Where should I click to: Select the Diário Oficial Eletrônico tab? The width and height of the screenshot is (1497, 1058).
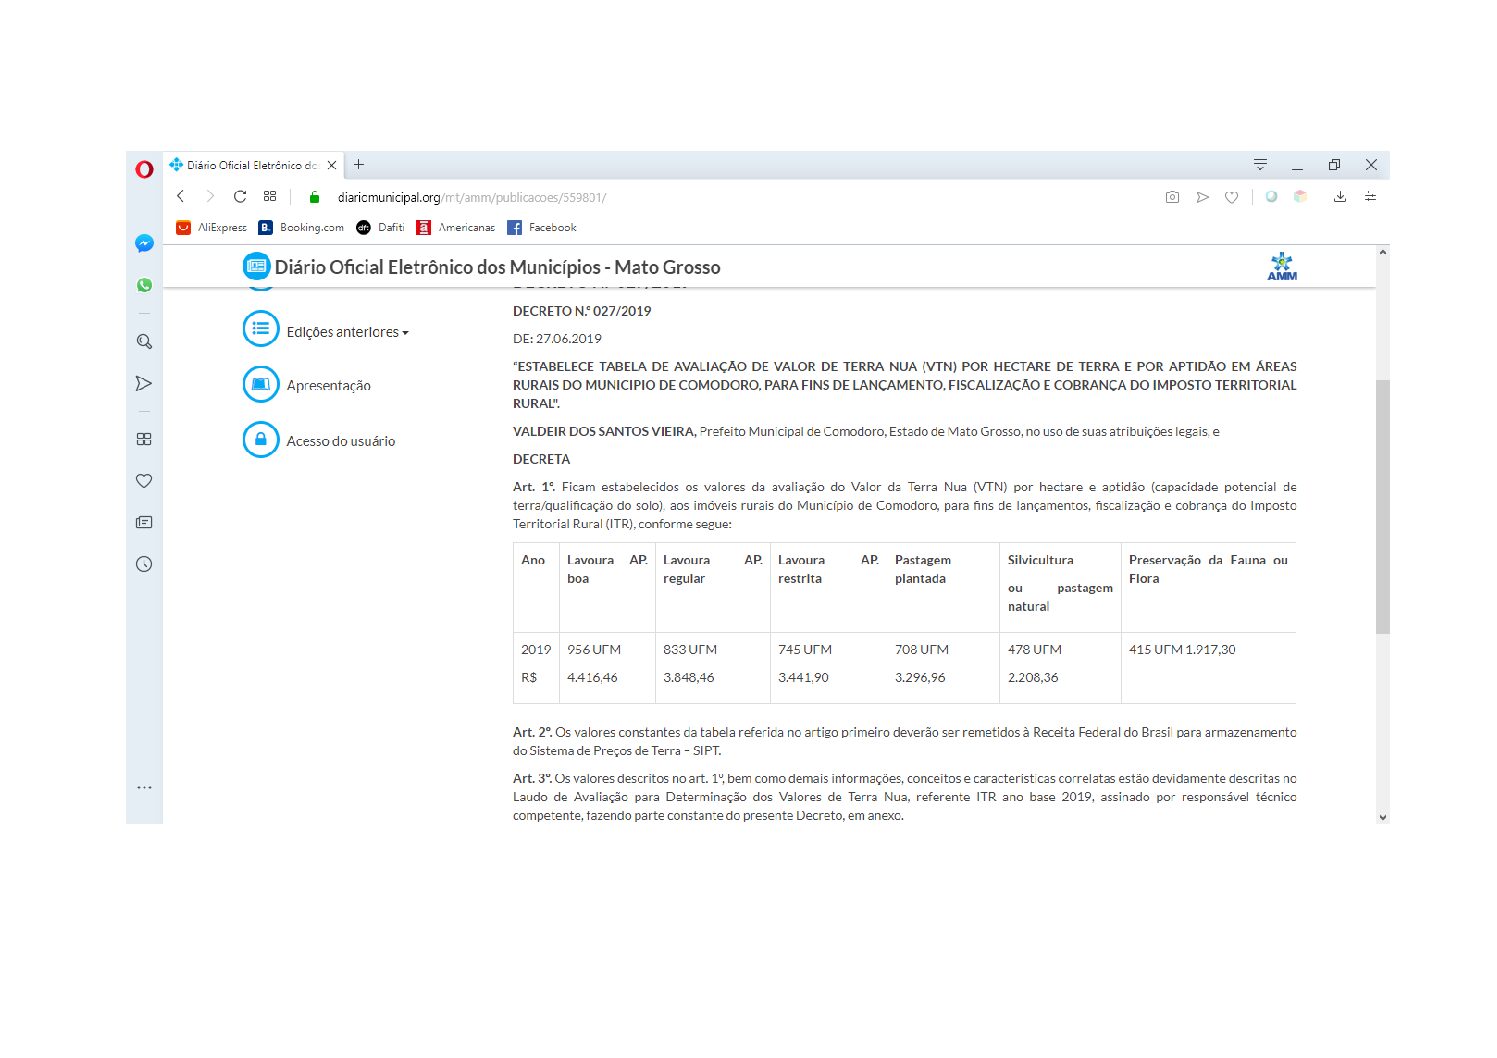coord(250,165)
